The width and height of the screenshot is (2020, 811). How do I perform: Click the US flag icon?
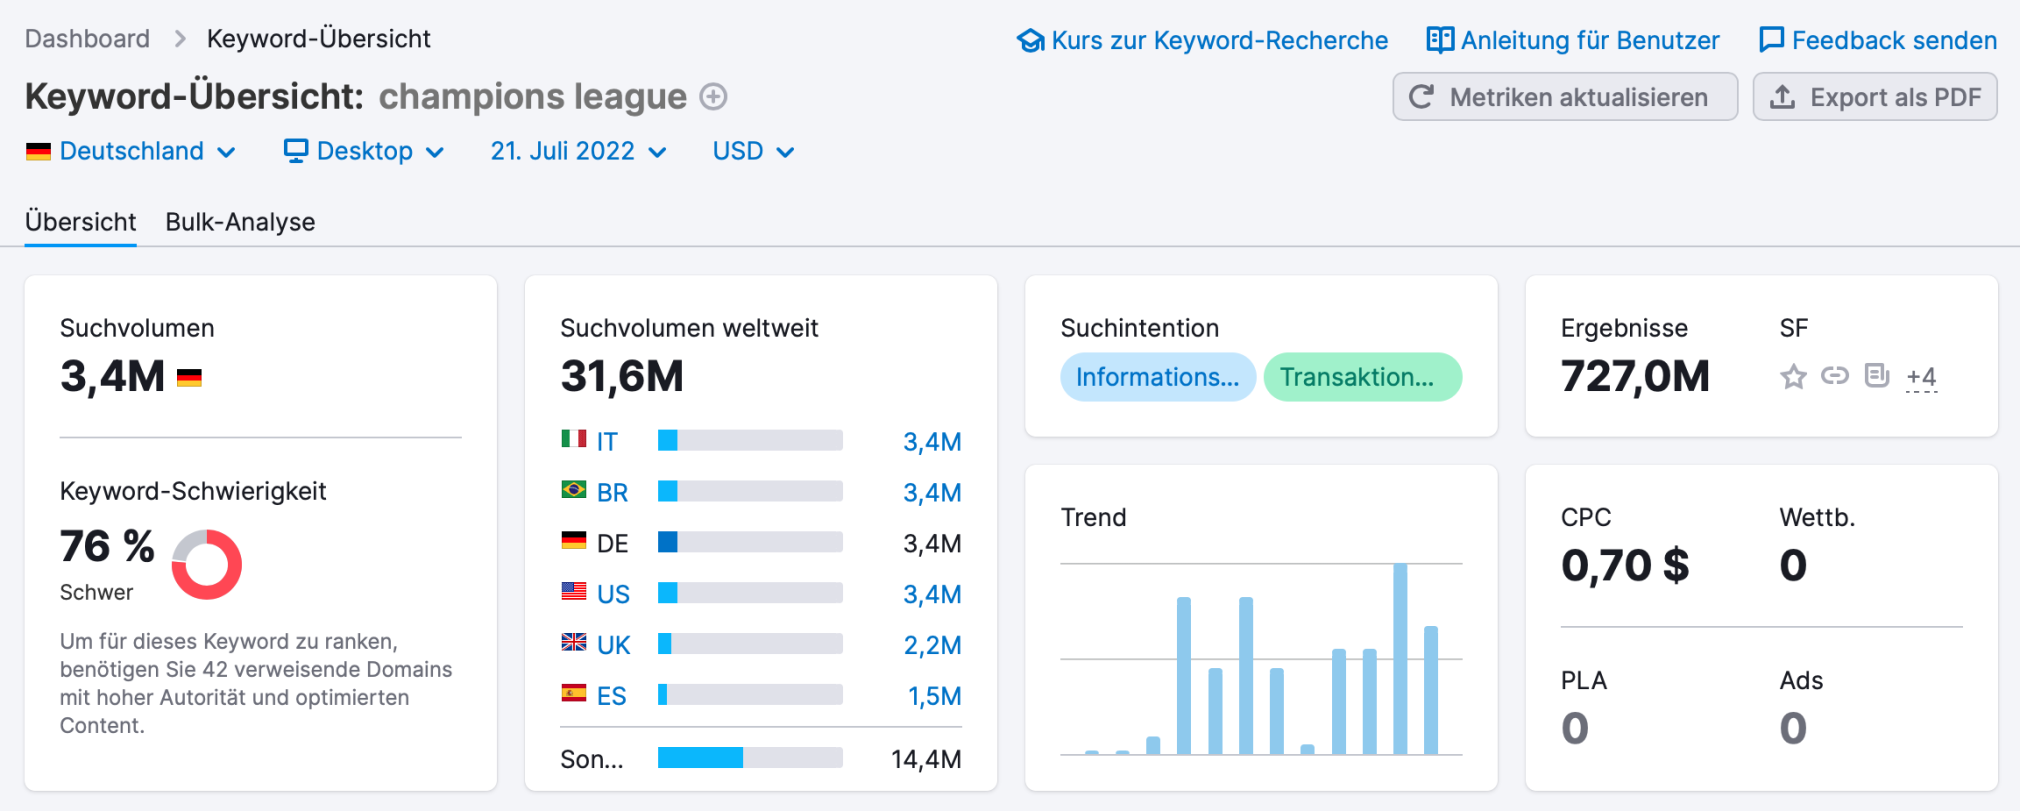(574, 592)
